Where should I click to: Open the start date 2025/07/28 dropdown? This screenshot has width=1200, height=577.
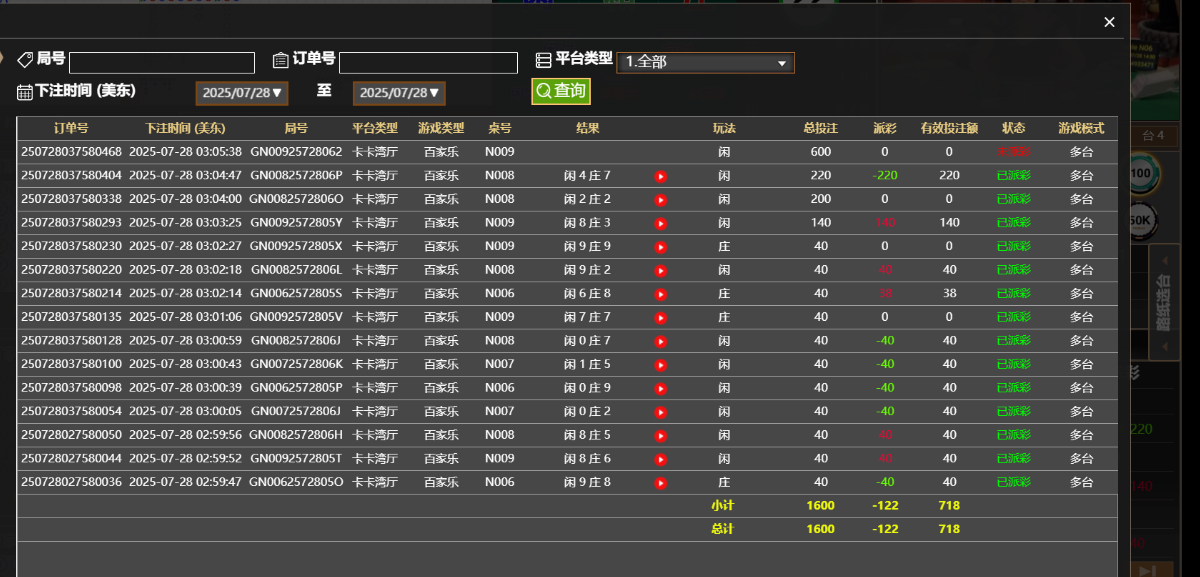pyautogui.click(x=241, y=91)
